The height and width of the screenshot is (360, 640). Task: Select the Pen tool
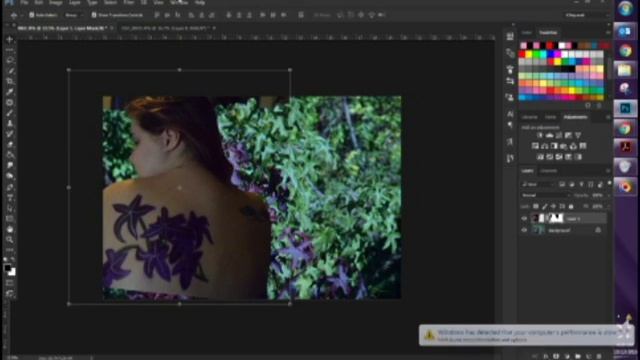[x=10, y=187]
